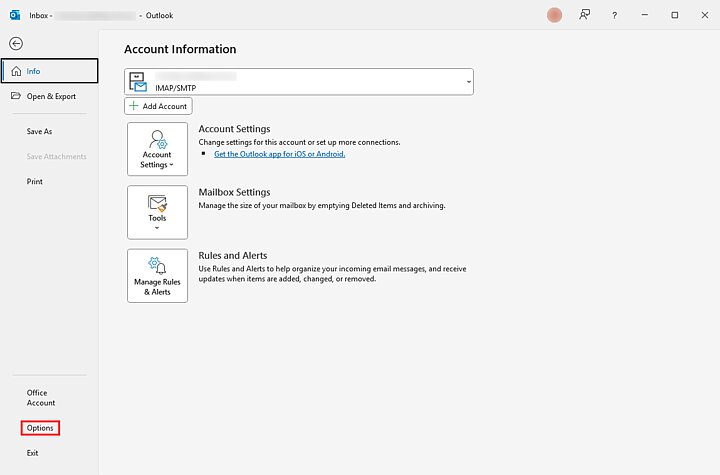Click the Account Settings heading text
Screen dimensions: 720x475
point(234,129)
